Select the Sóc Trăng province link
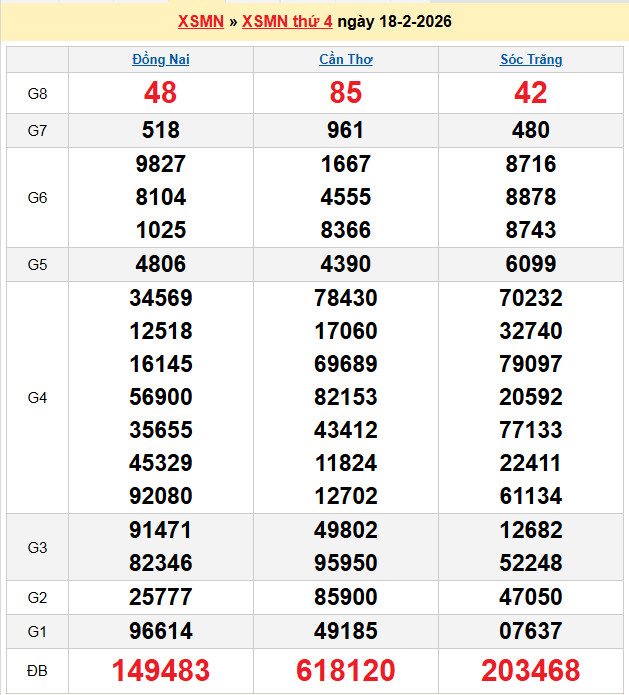This screenshot has width=629, height=695. (x=531, y=60)
